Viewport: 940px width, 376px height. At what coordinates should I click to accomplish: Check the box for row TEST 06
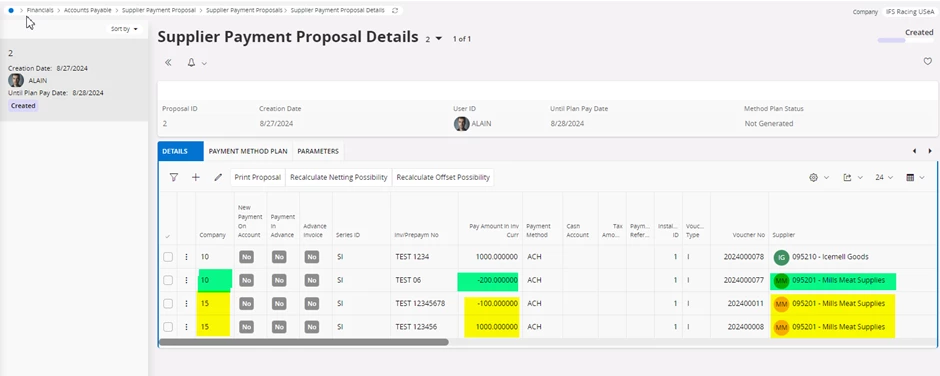pyautogui.click(x=168, y=280)
